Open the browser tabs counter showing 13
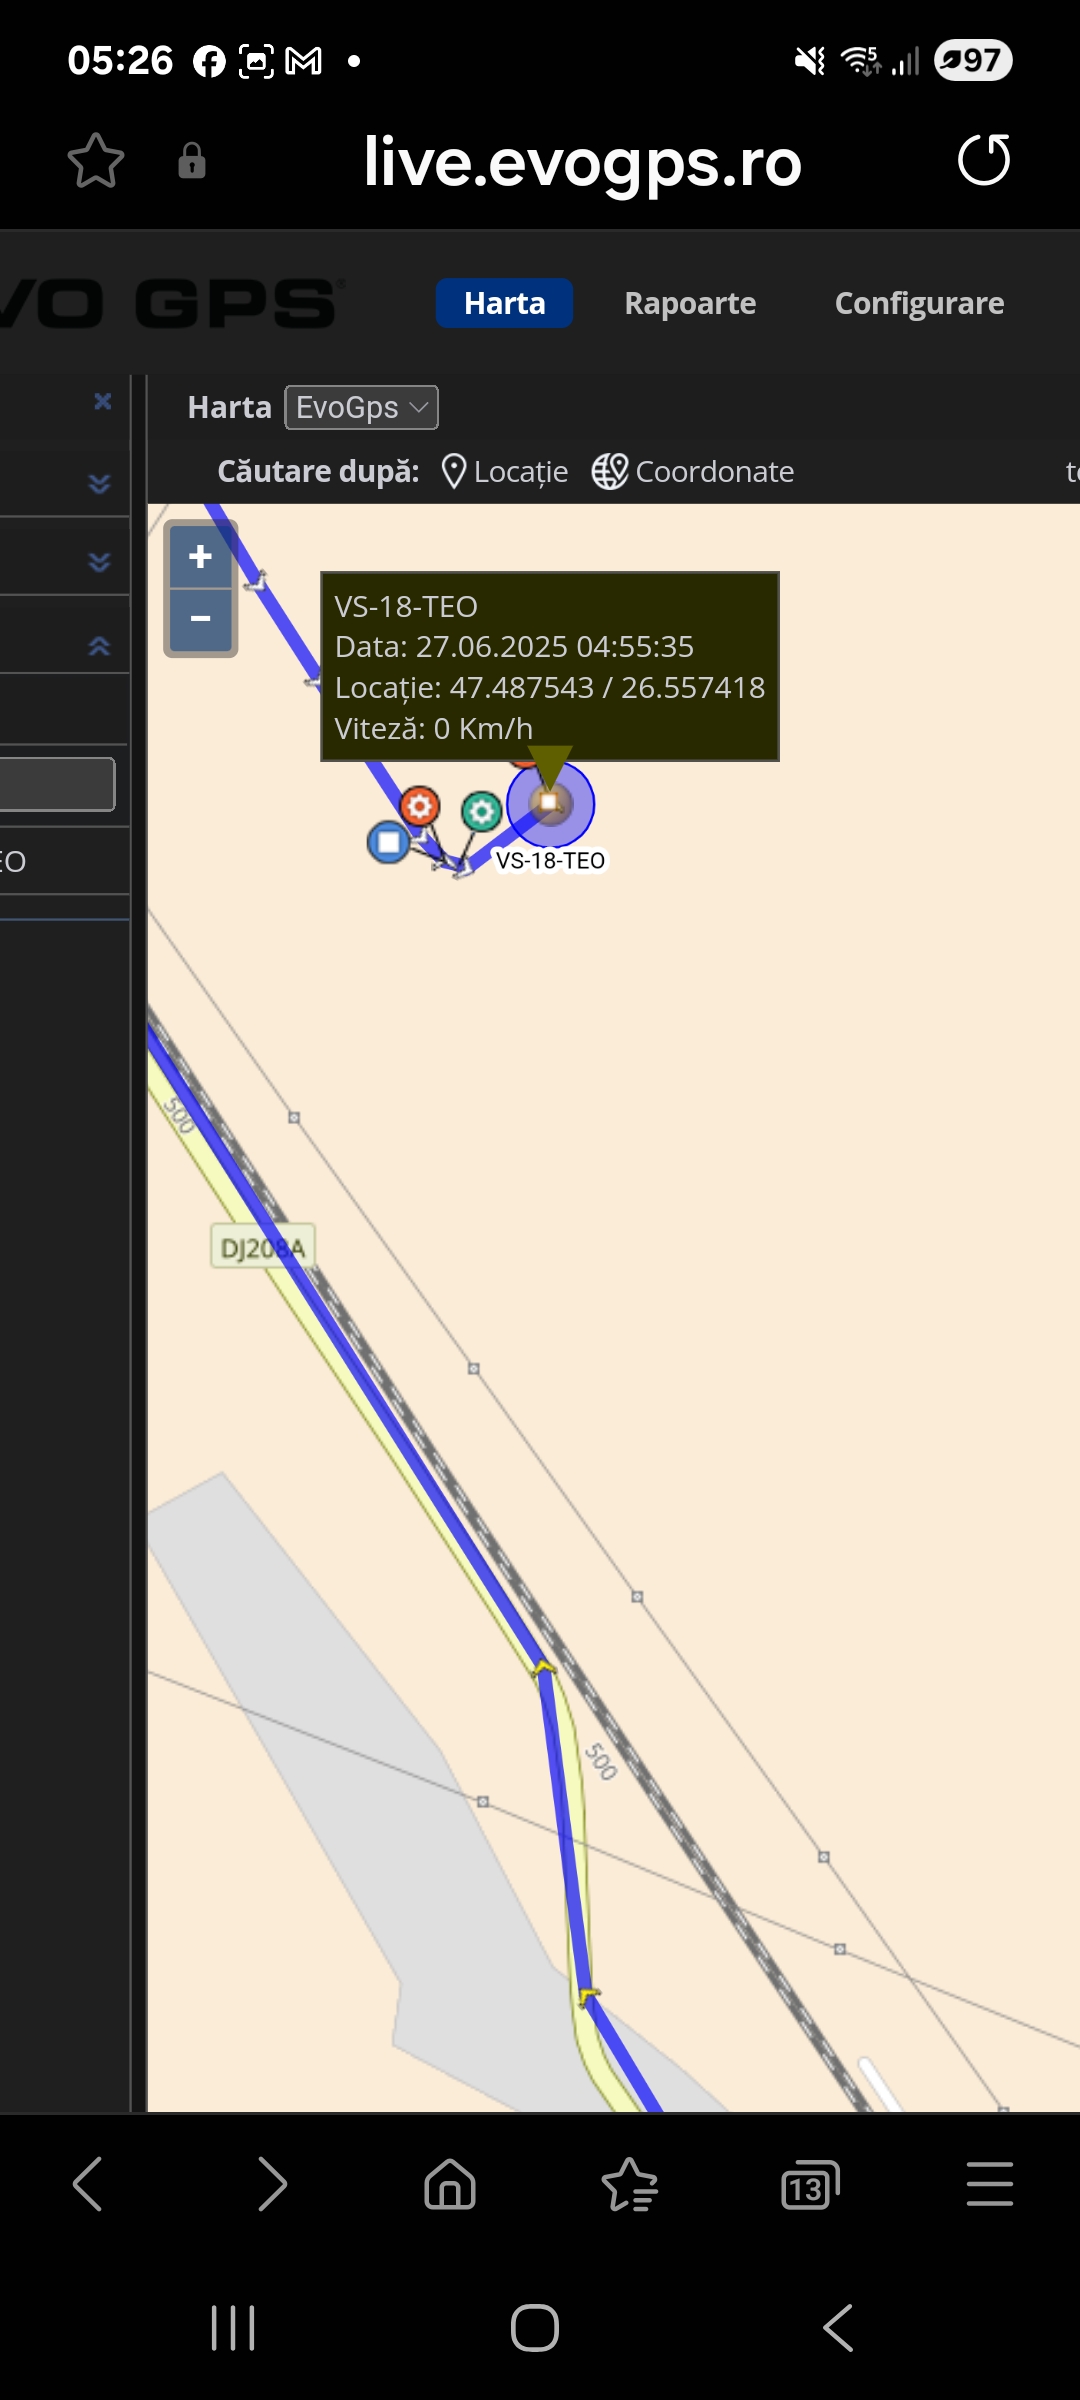 [x=809, y=2185]
